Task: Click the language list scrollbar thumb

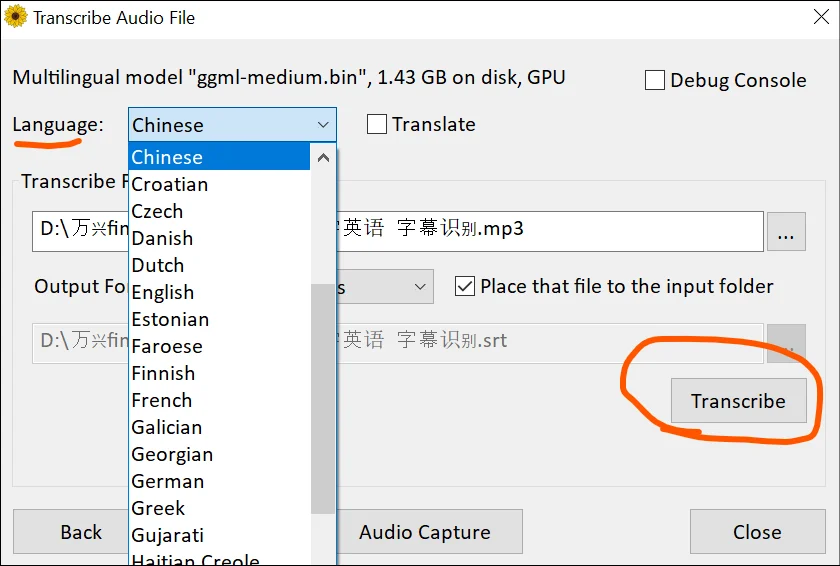Action: pos(323,399)
